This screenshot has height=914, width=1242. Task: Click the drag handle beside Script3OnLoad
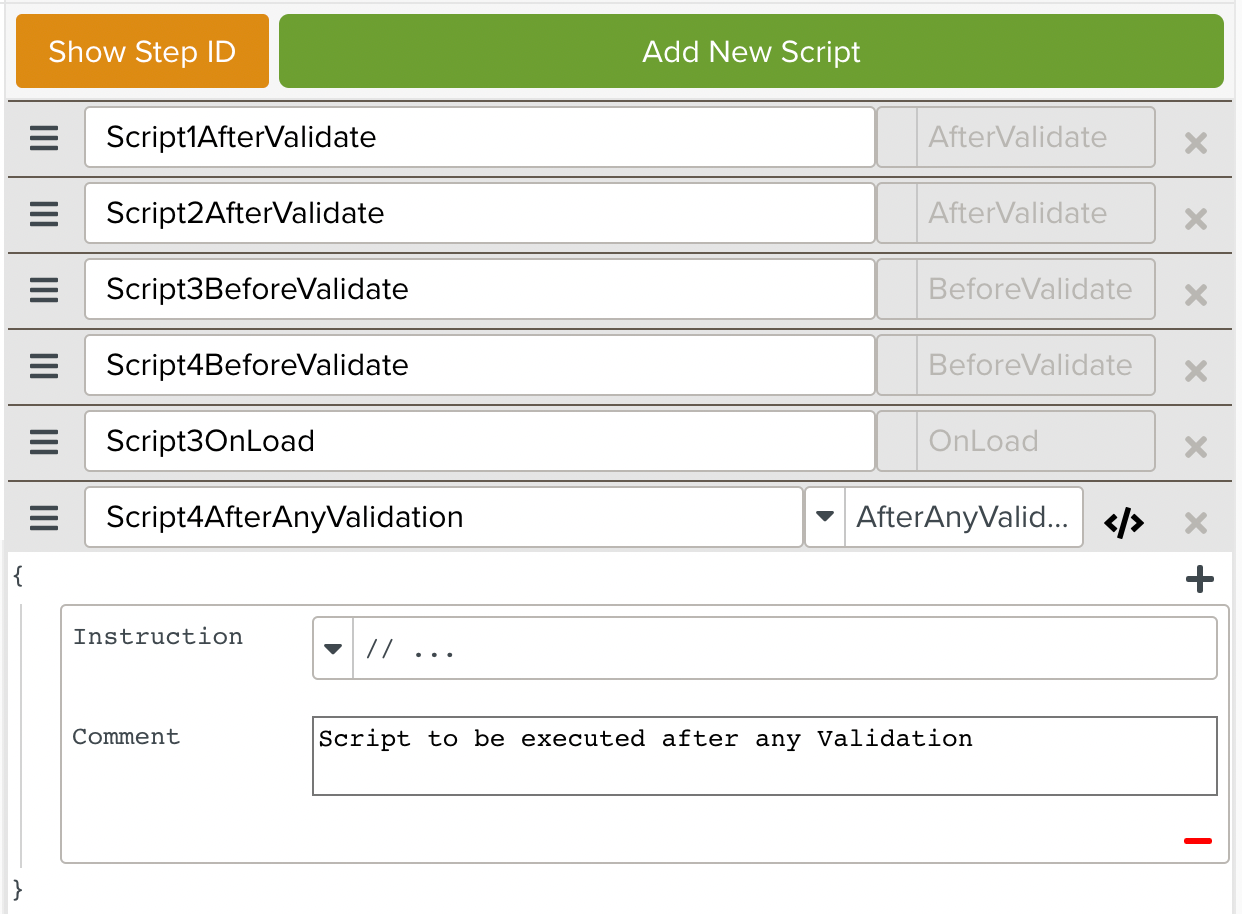tap(44, 443)
